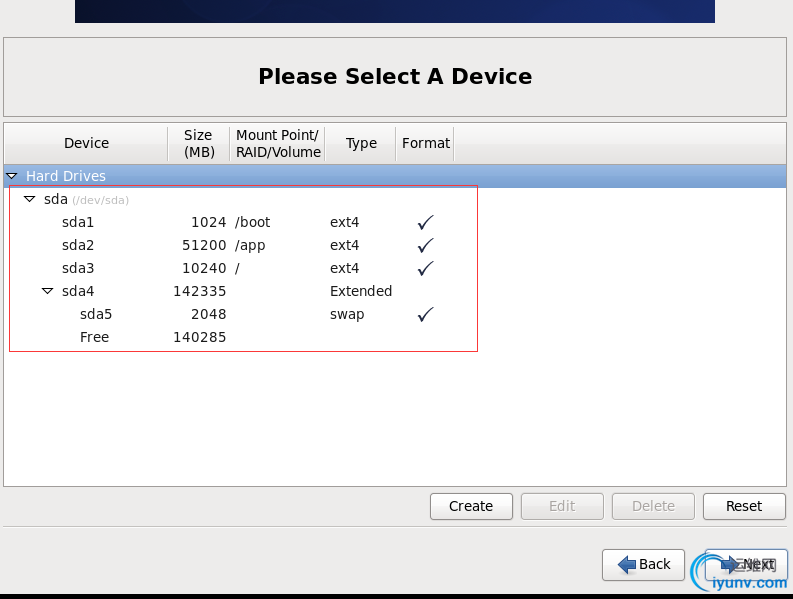
Task: Collapse the Hard Drives group
Action: [x=12, y=176]
